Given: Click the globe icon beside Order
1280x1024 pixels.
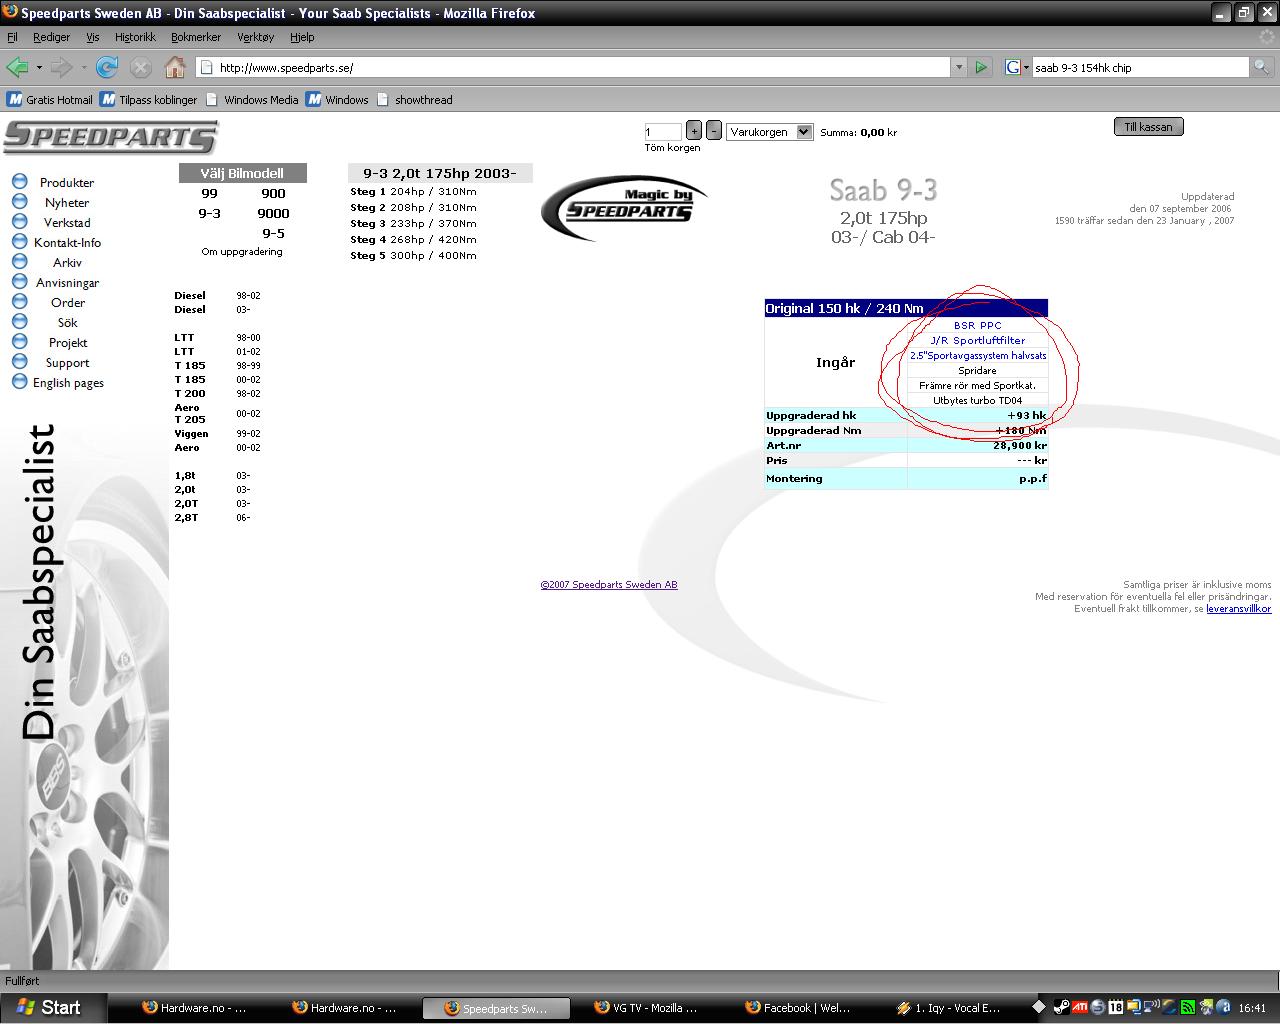Looking at the screenshot, I should [19, 301].
